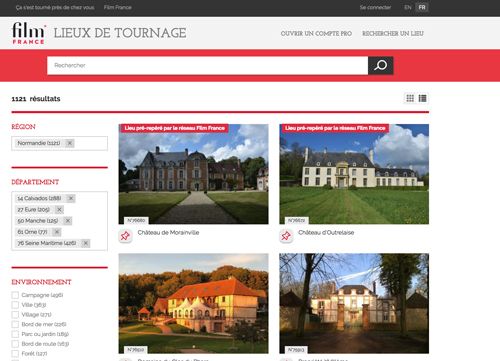Screen dimensions: 500x361
Task: Switch to list view layout
Action: [422, 98]
